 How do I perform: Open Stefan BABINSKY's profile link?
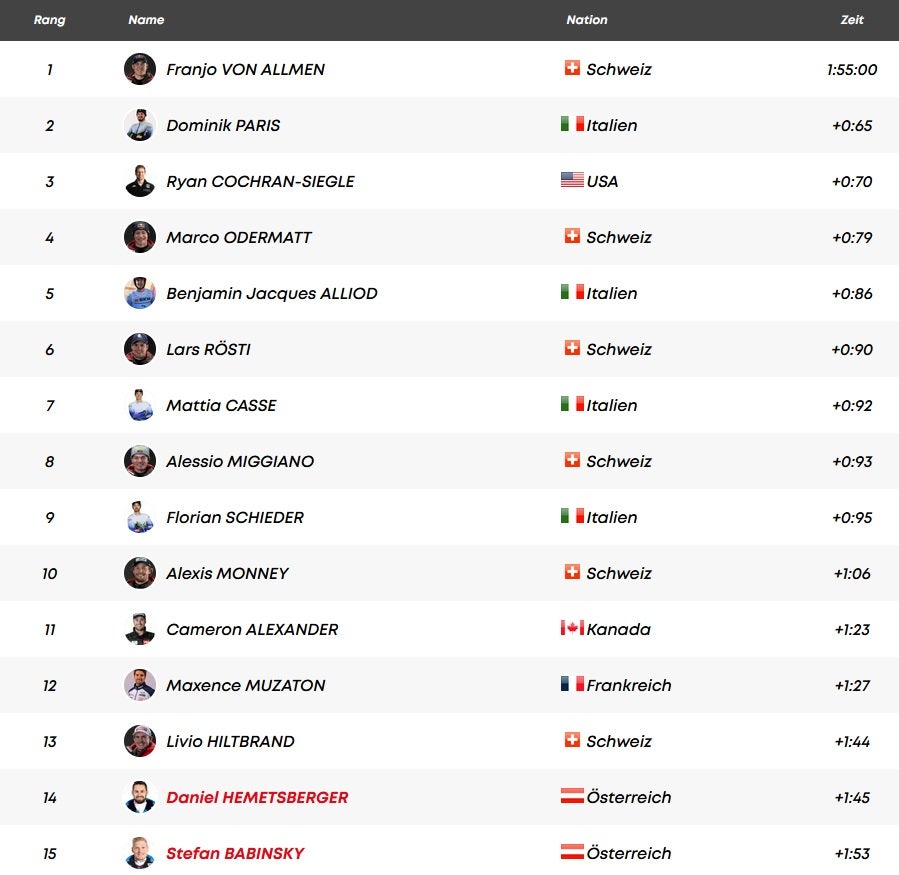[x=235, y=853]
